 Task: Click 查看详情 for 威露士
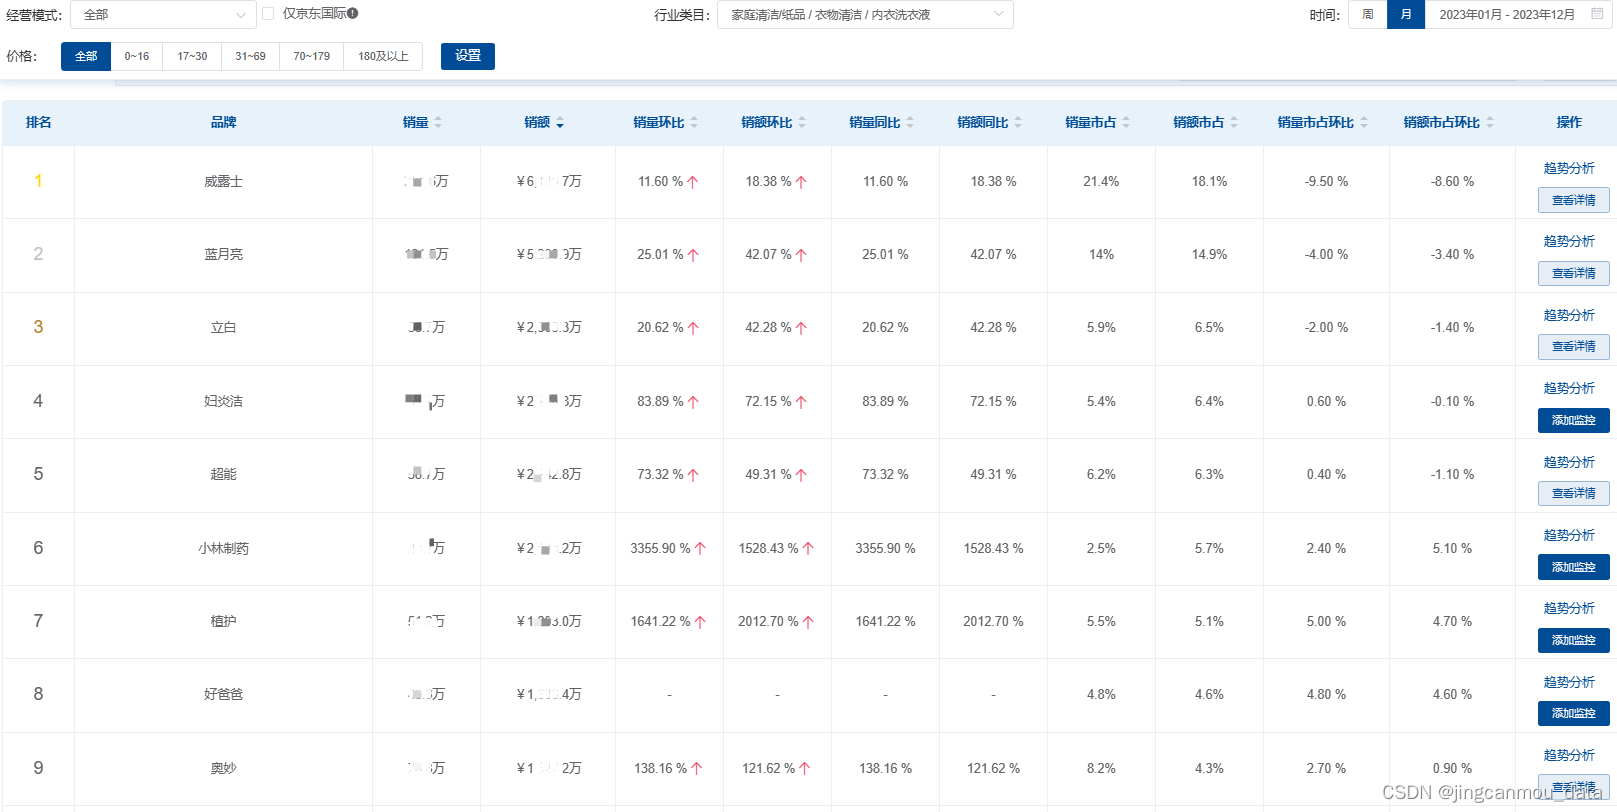(1574, 200)
